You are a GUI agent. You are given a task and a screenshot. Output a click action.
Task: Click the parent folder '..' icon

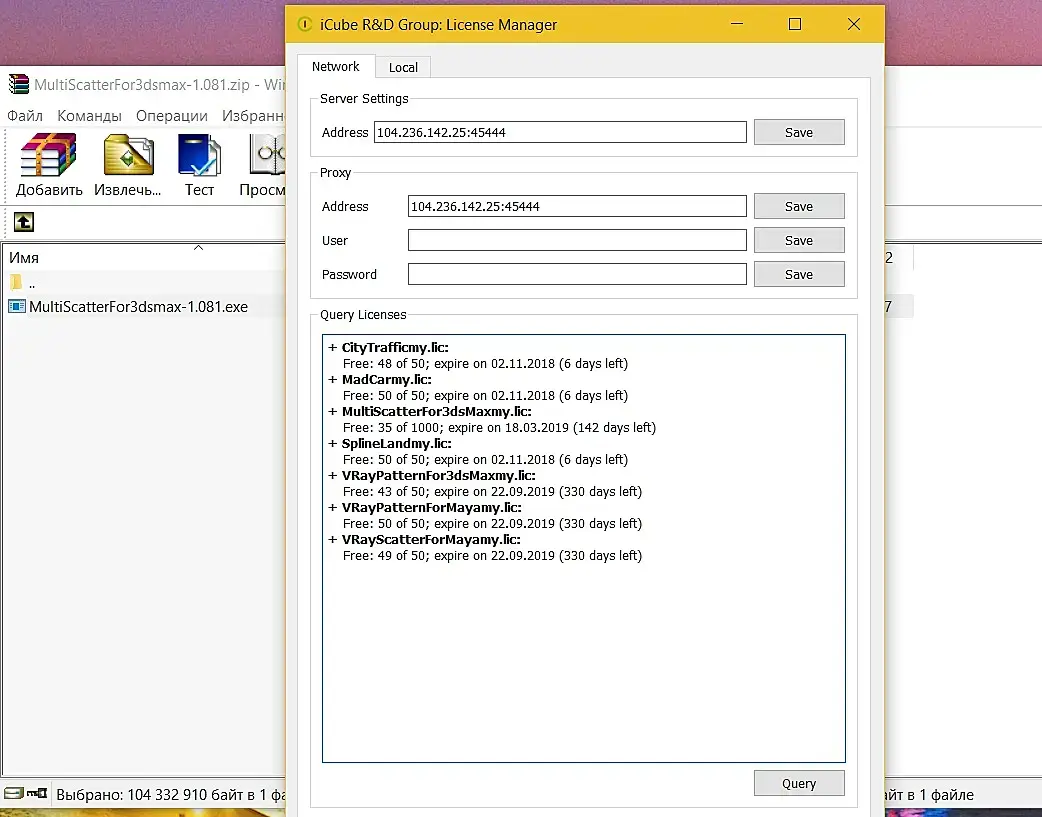coord(17,283)
